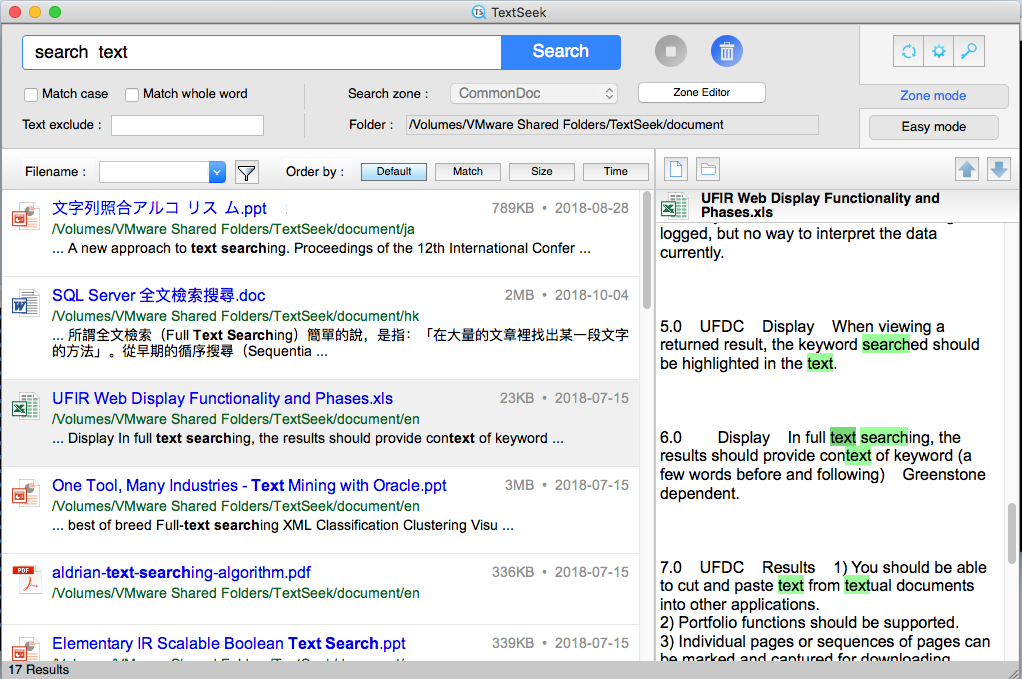This screenshot has width=1022, height=679.
Task: Click the filename filter funnel icon
Action: (246, 172)
